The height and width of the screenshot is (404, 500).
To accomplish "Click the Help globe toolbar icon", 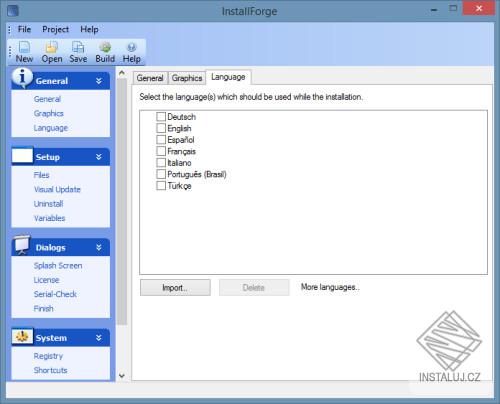I will [x=132, y=47].
